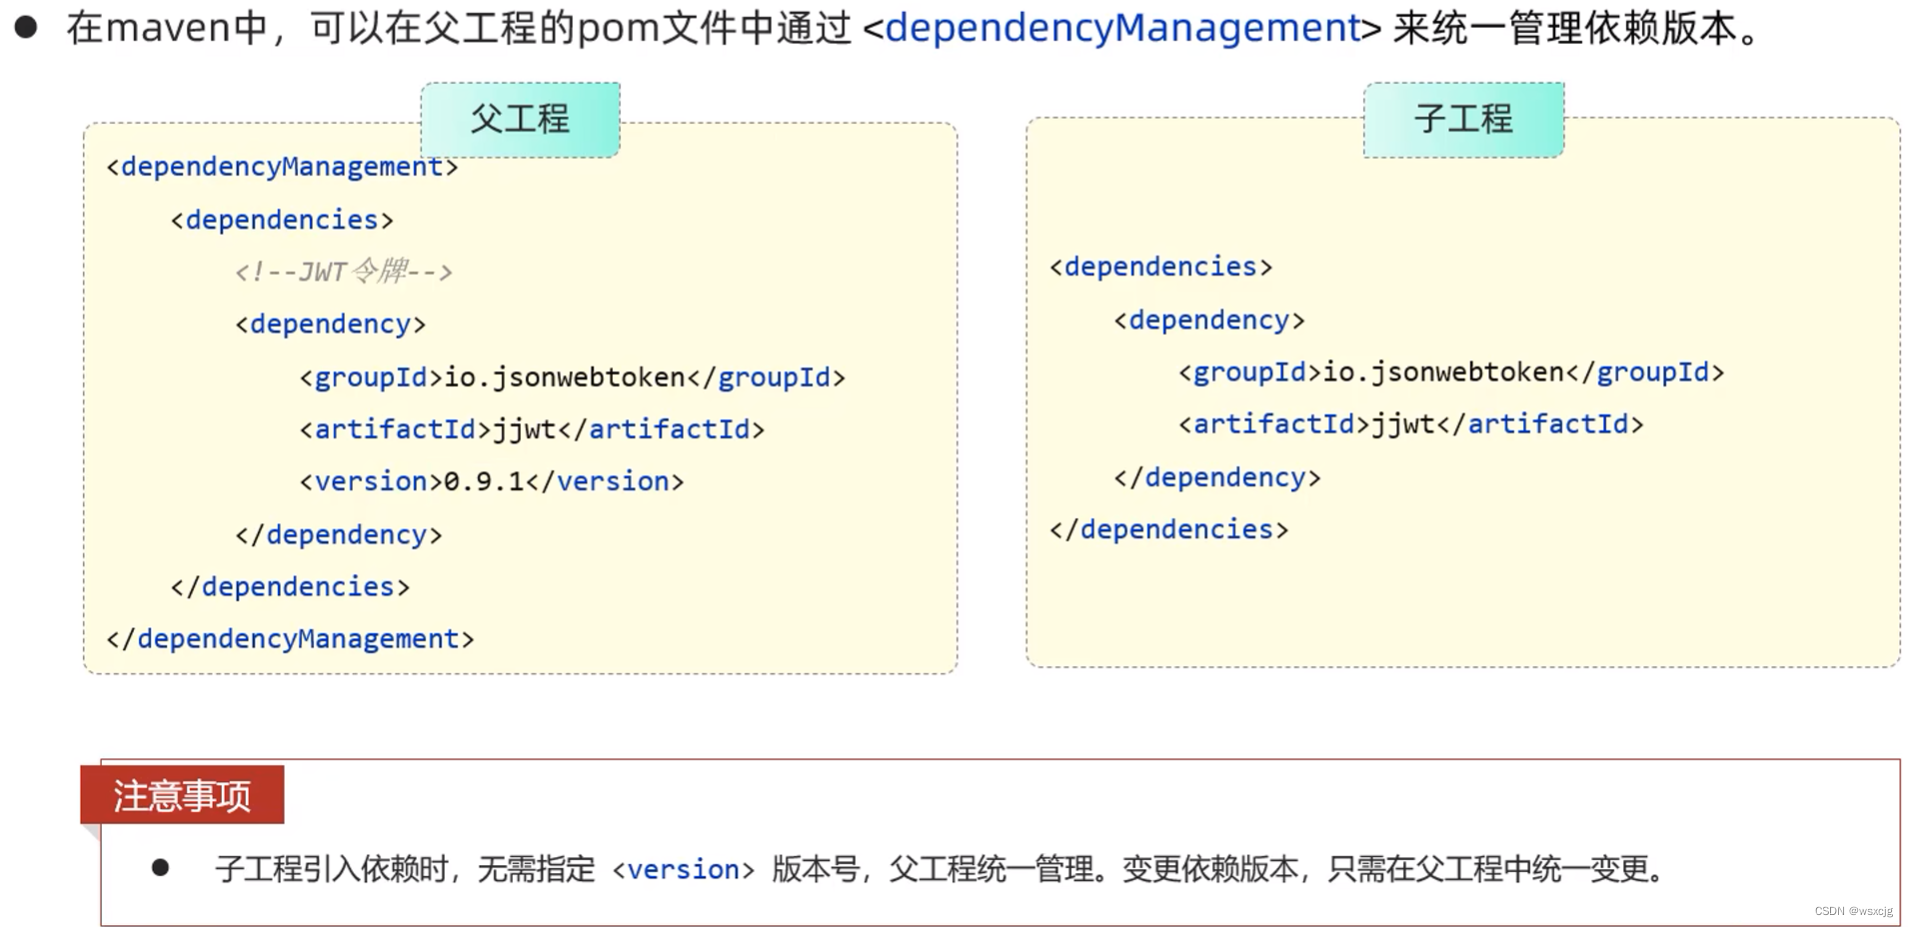Click the note sentence about 子工程引入依赖时

(x=940, y=869)
